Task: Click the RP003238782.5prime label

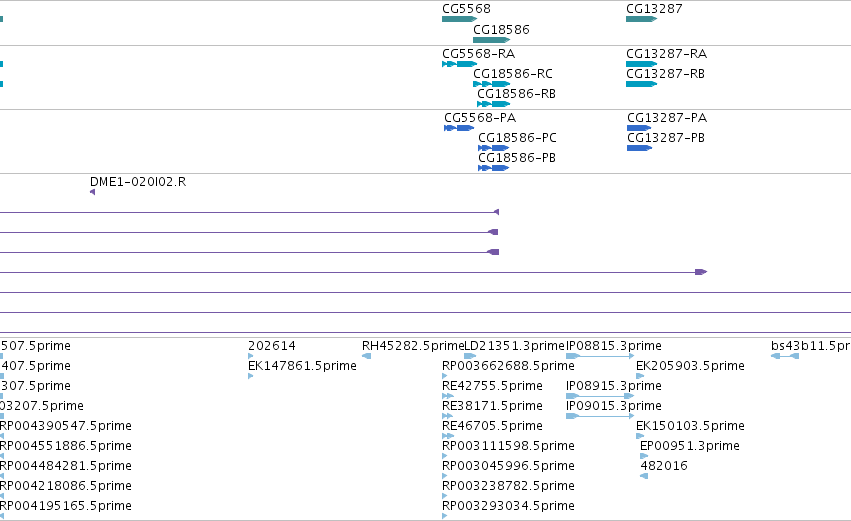Action: pos(508,486)
